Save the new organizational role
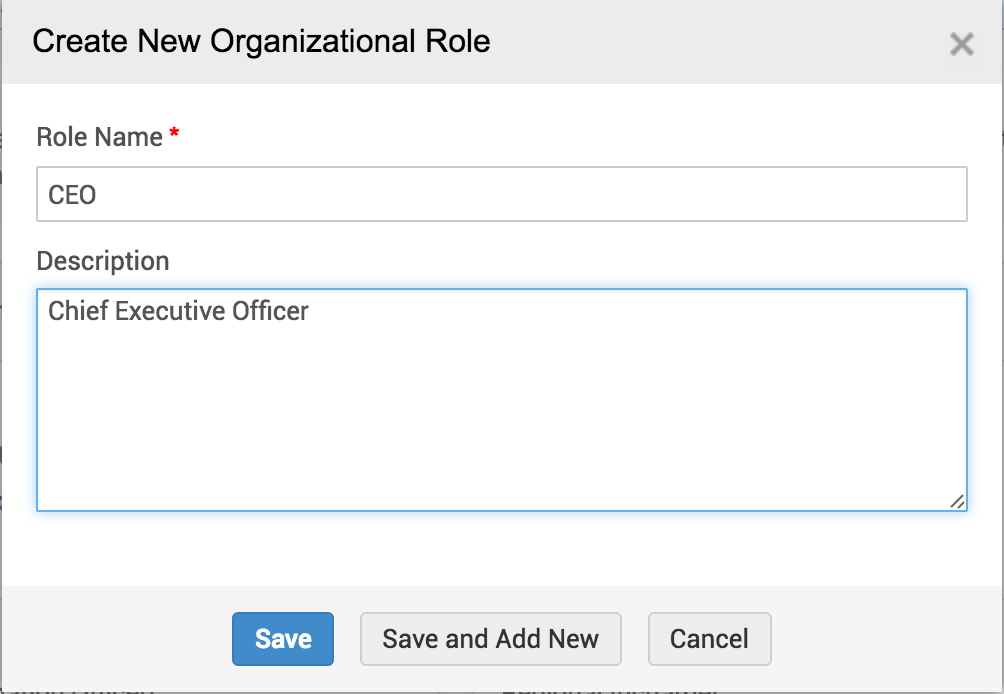 click(283, 638)
